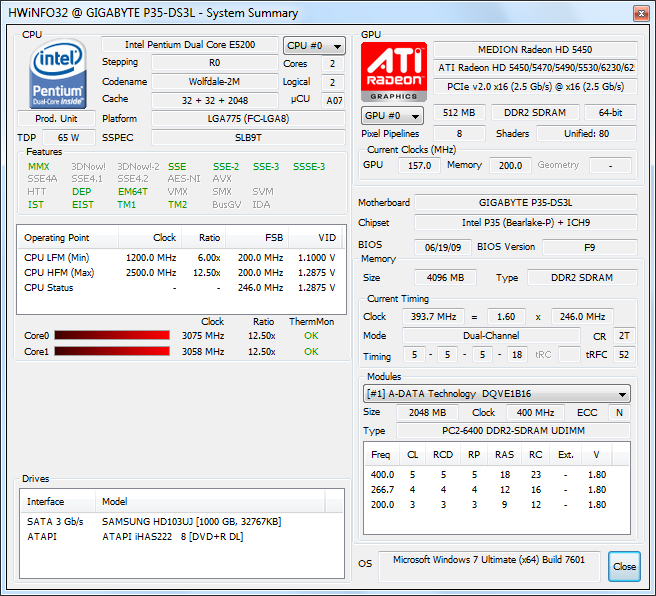
Task: Click the ATI Radeon Graphics logo
Action: [393, 73]
